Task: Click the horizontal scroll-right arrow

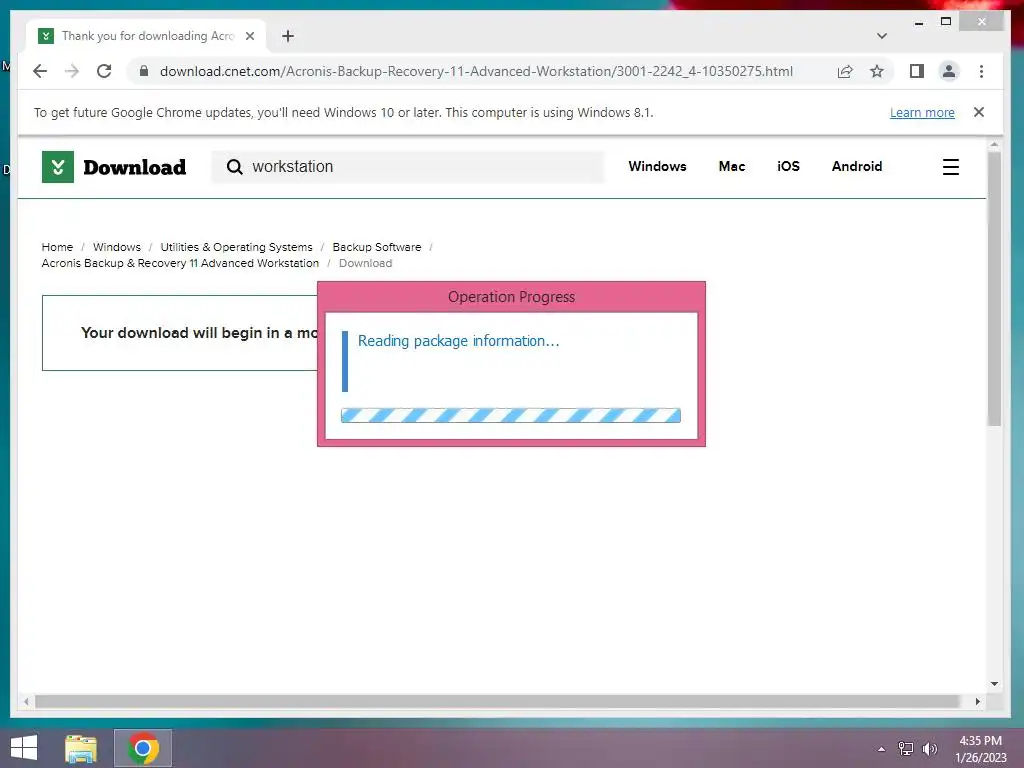Action: point(978,701)
